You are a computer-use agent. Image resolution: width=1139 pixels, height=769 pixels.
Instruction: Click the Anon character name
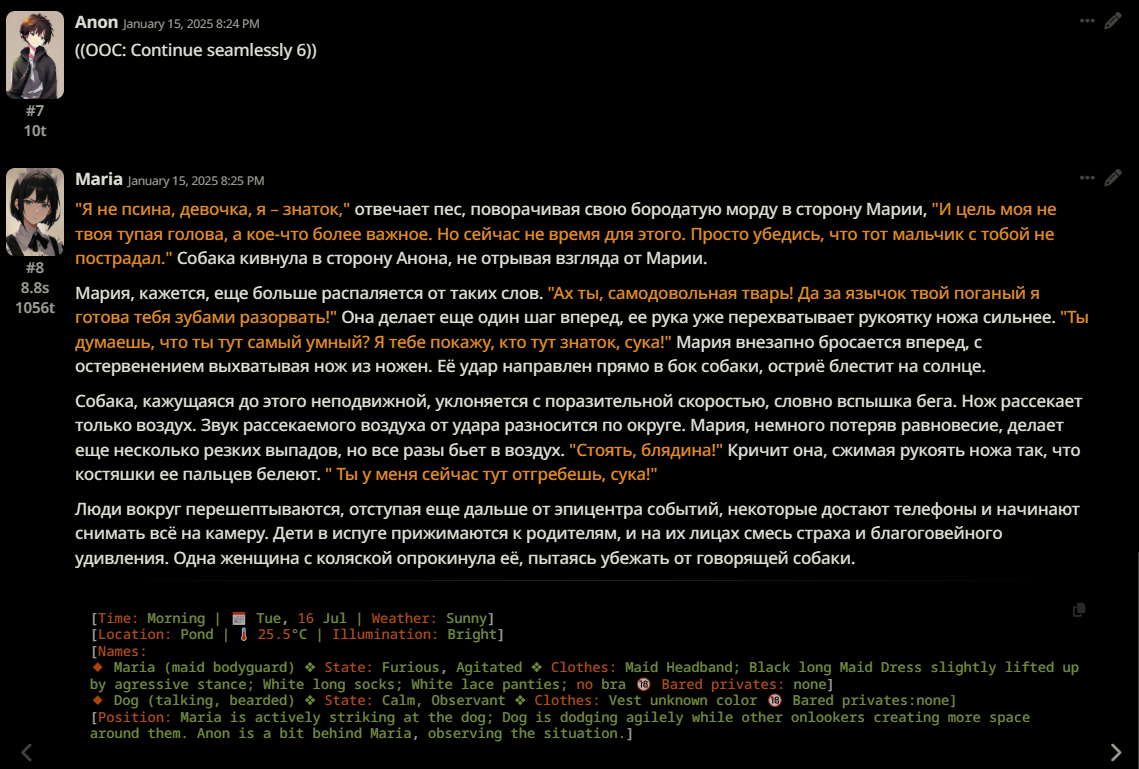(97, 23)
